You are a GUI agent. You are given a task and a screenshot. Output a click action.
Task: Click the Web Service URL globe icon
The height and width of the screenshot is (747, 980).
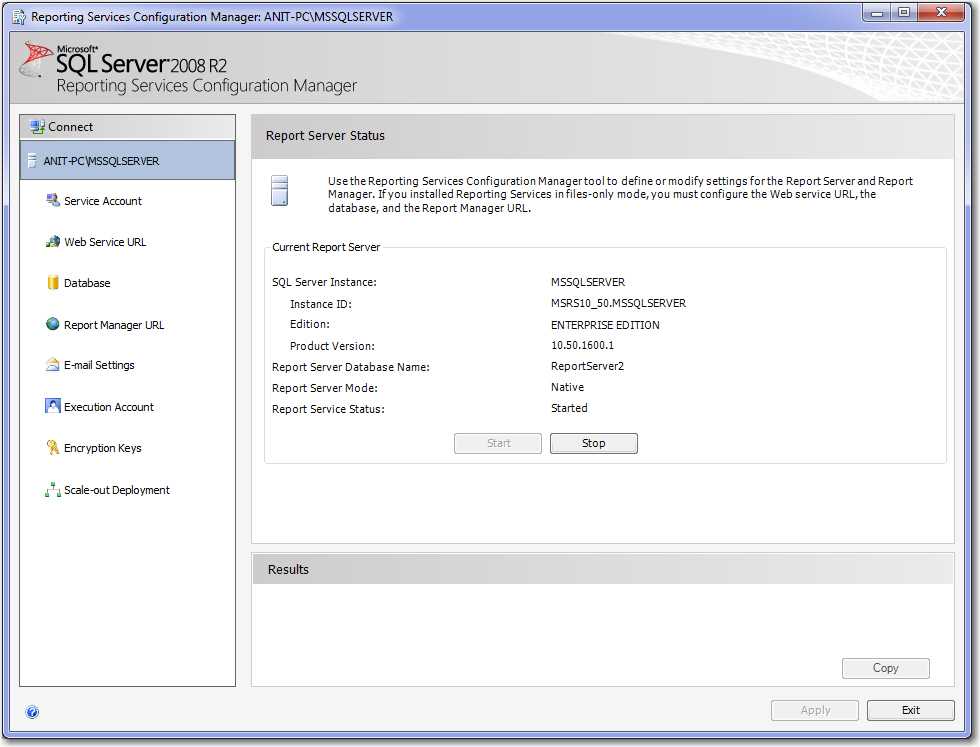tap(53, 242)
